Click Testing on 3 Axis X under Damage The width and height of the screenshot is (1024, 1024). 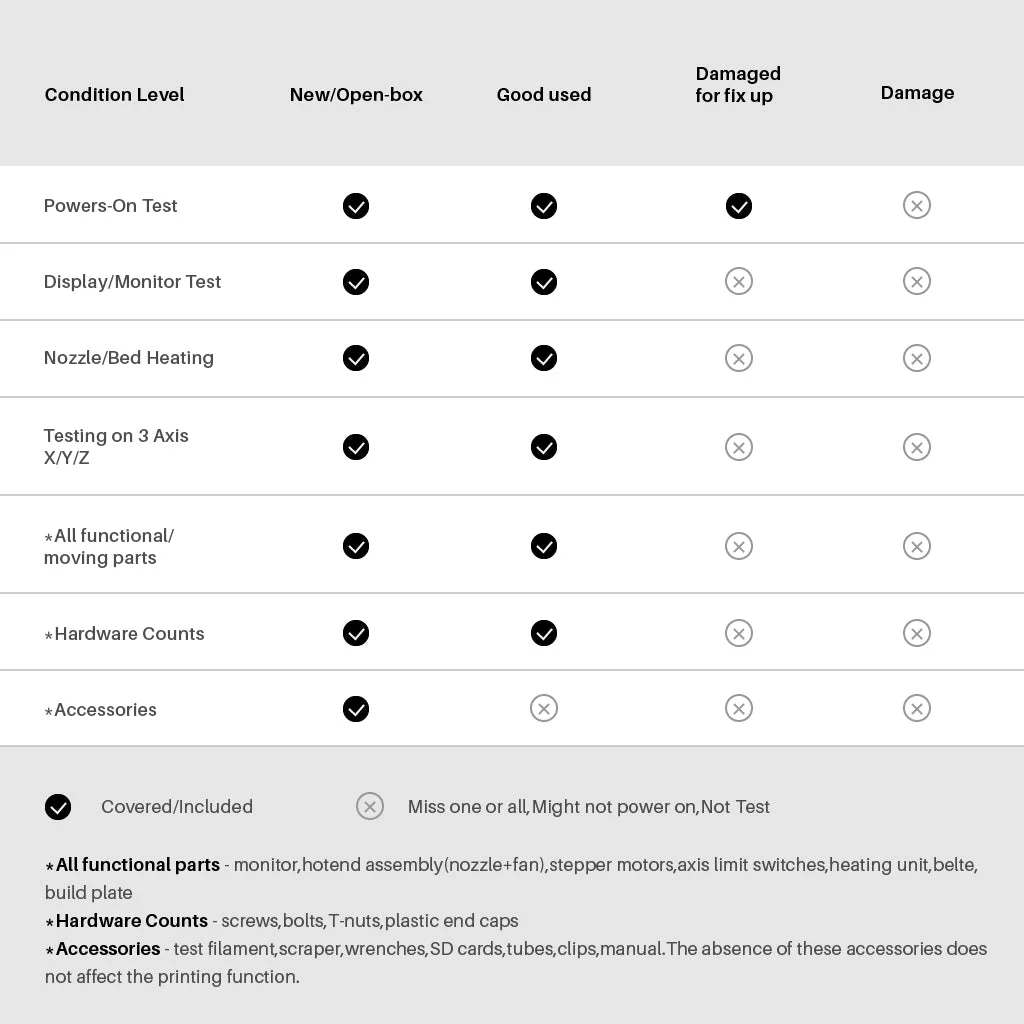pyautogui.click(x=916, y=447)
